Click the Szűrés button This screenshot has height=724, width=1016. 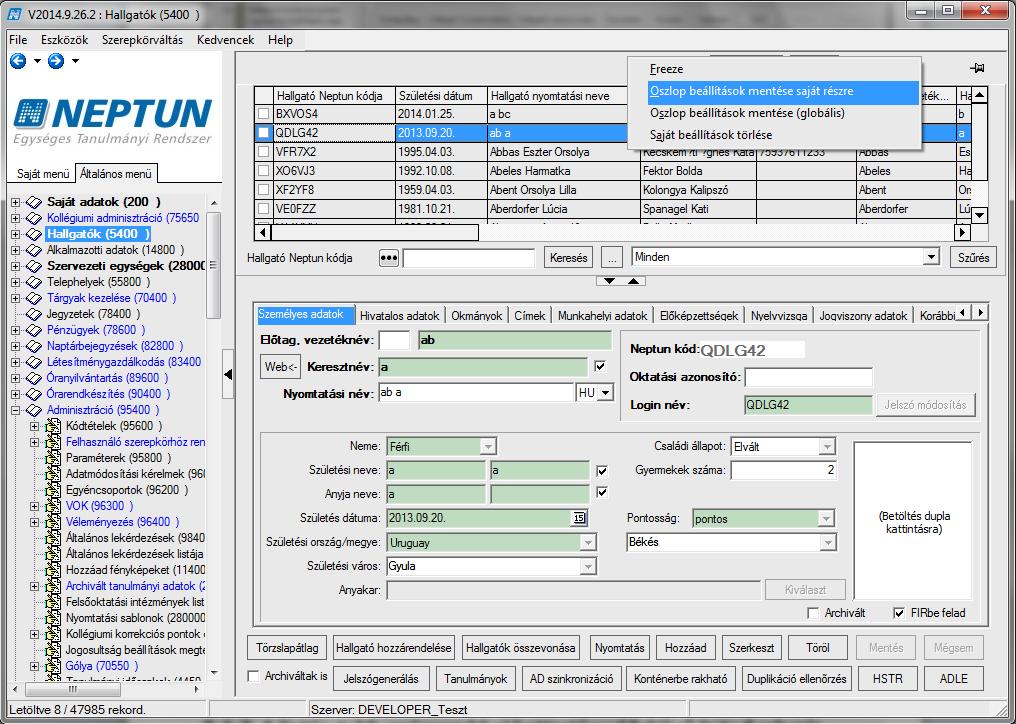coord(973,257)
